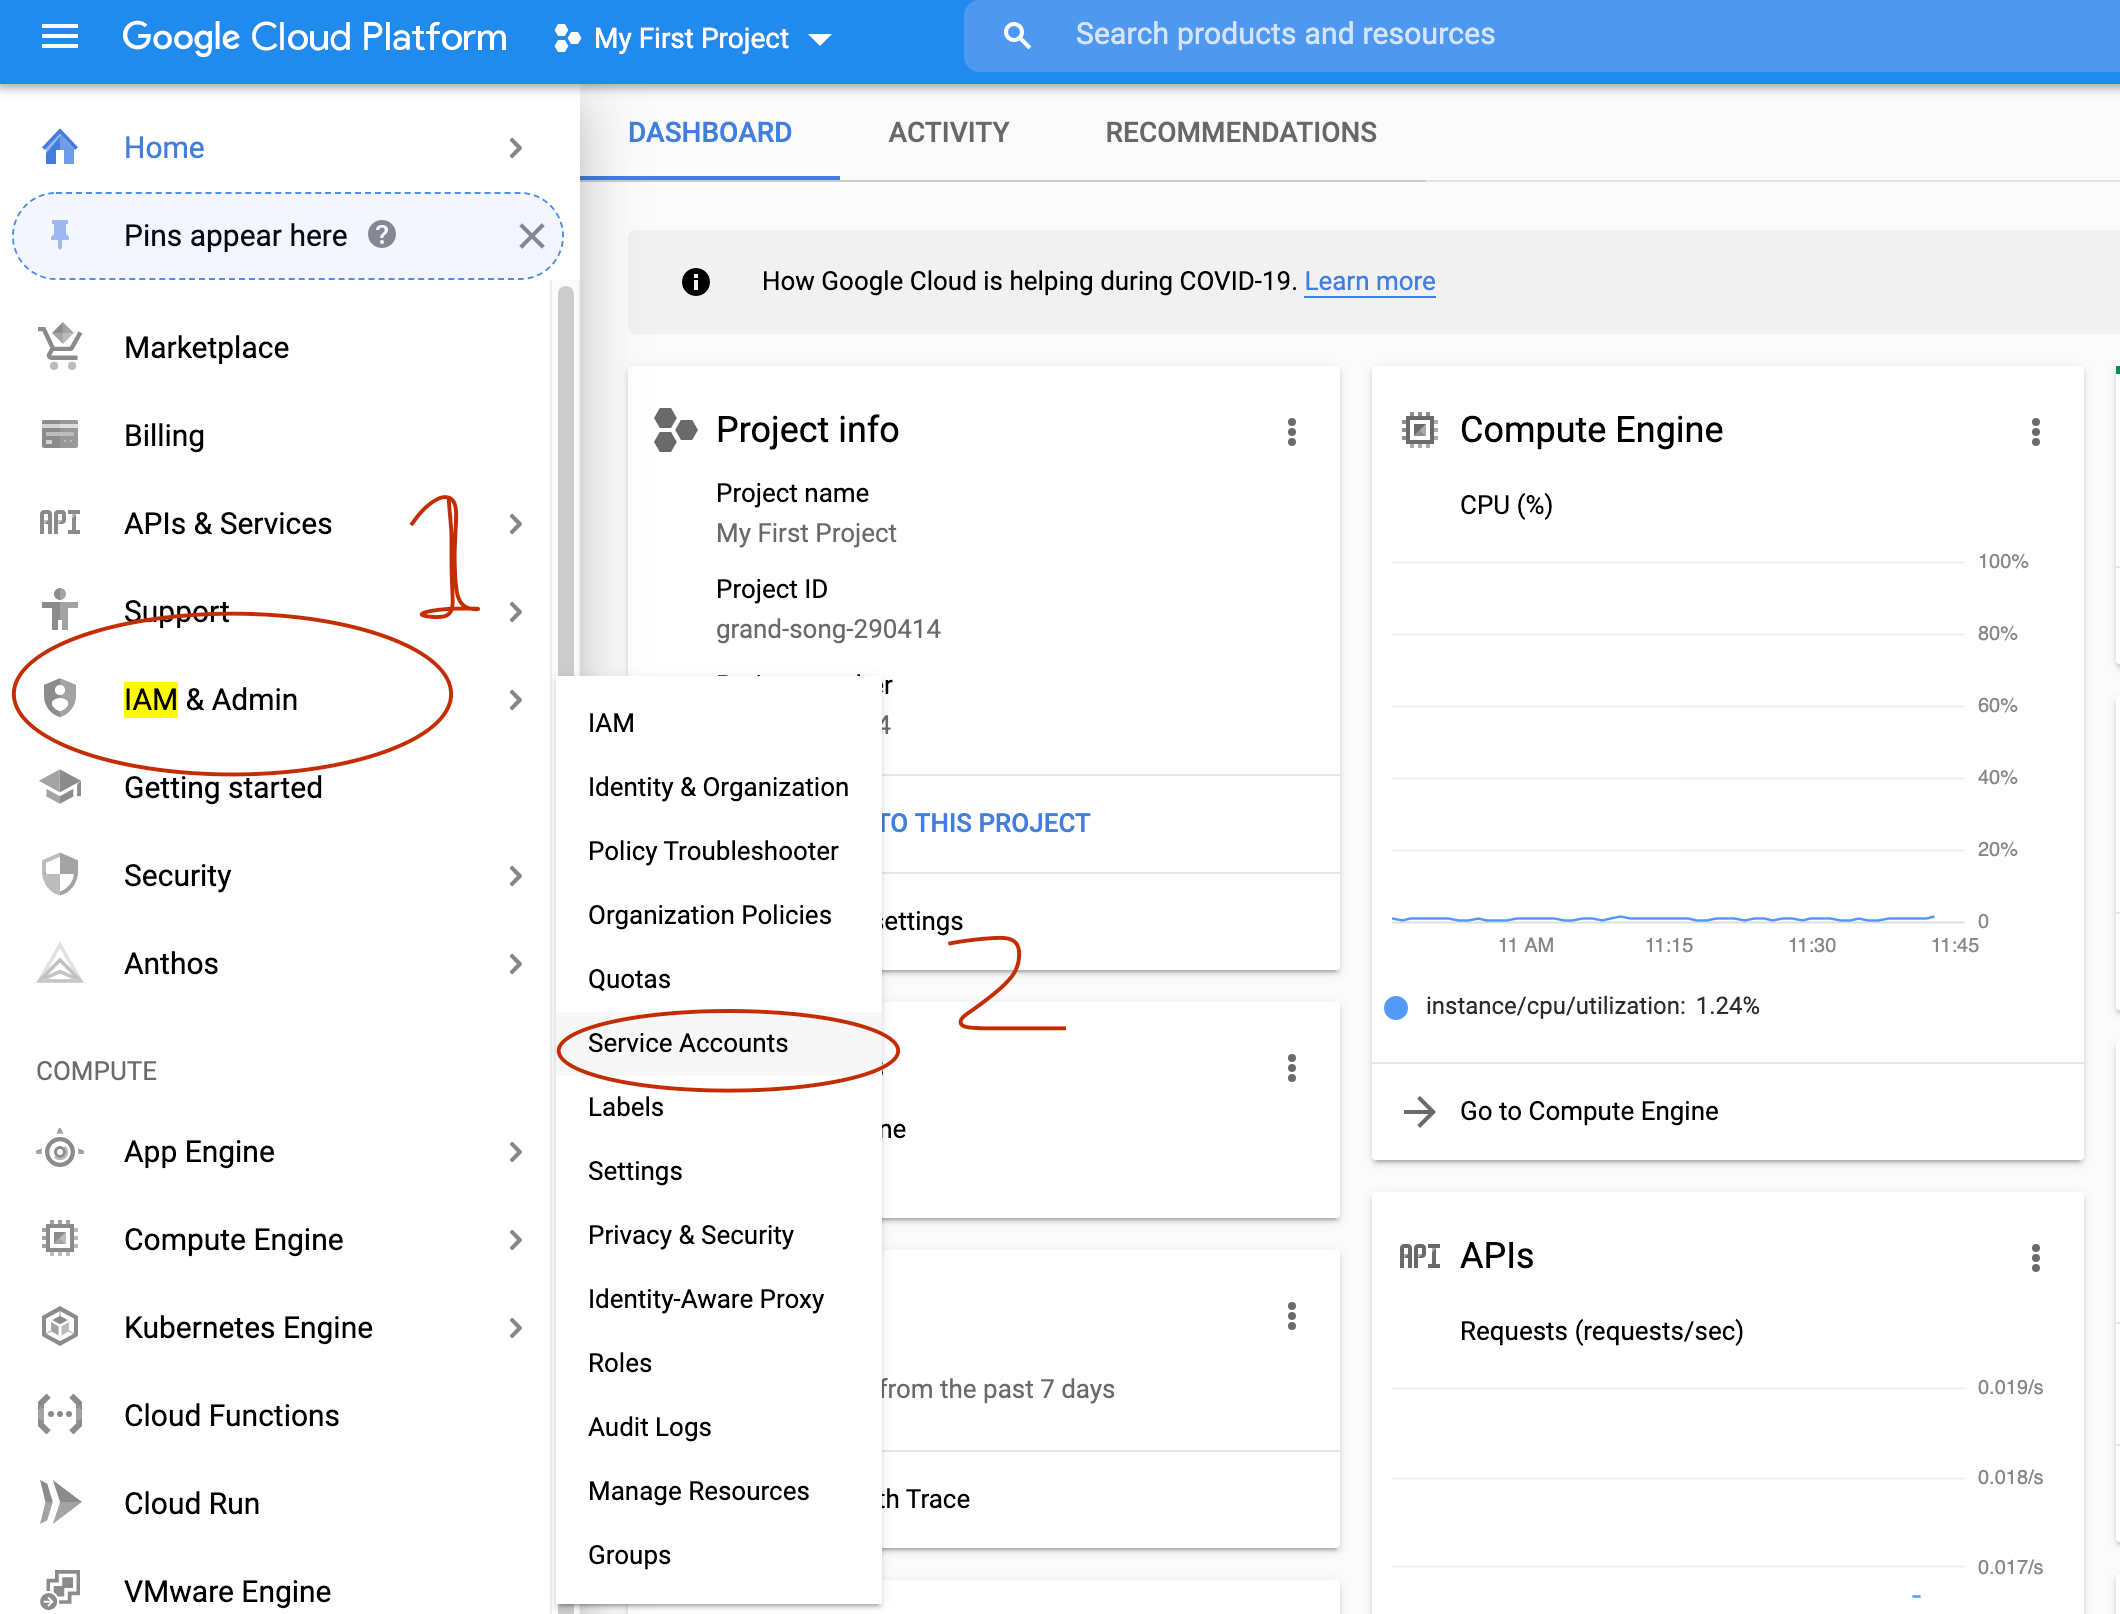The height and width of the screenshot is (1614, 2120).
Task: Open Project info three-dot menu
Action: click(1292, 432)
